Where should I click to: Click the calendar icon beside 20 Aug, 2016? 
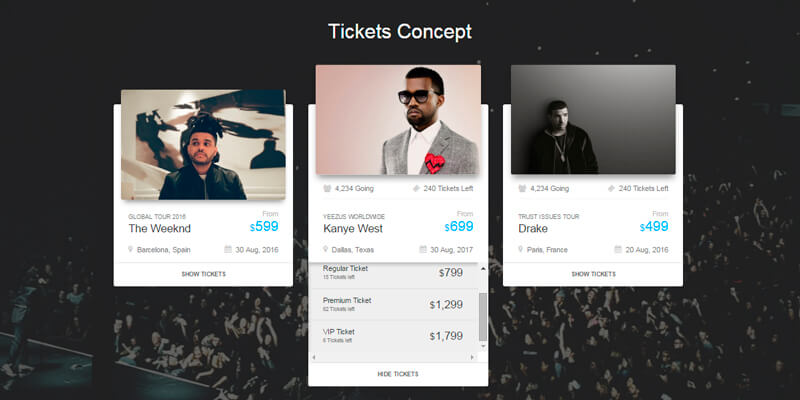tap(618, 249)
